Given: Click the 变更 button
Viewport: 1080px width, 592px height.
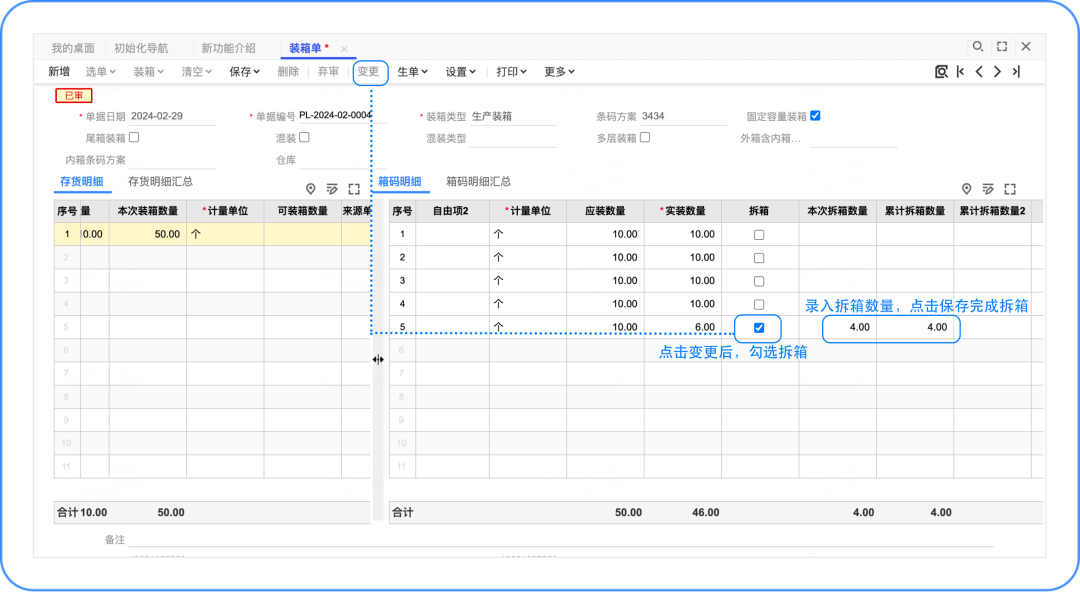Looking at the screenshot, I should [x=369, y=72].
